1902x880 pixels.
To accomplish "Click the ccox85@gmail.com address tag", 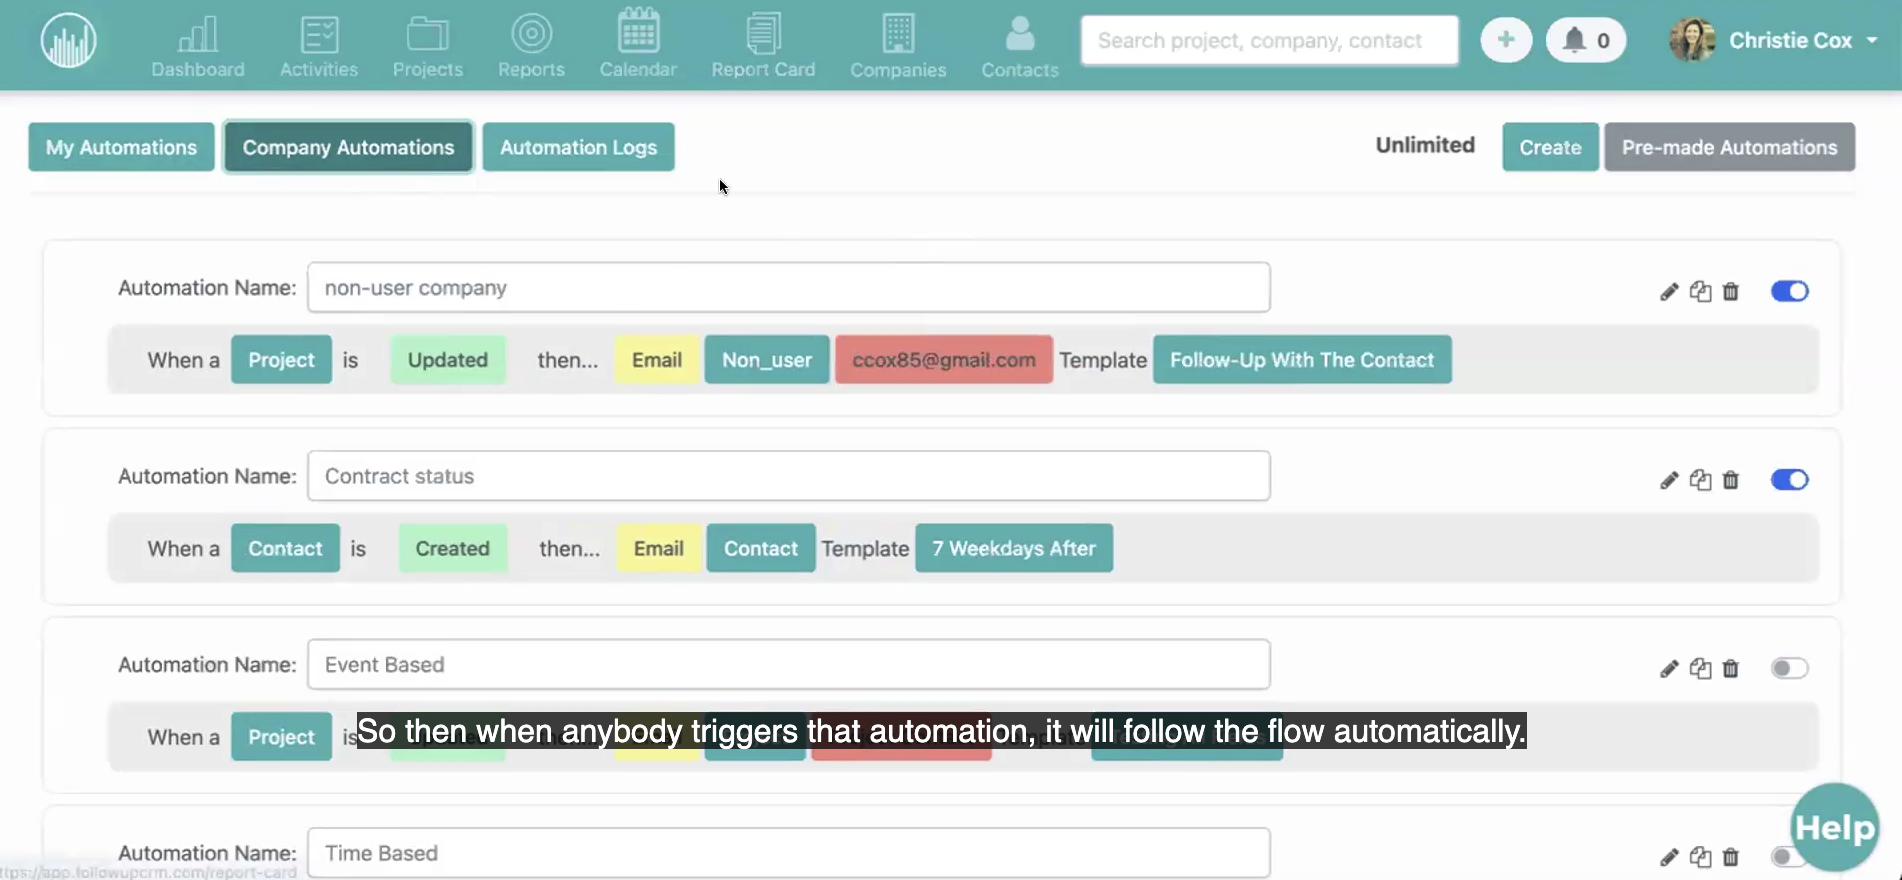I will (944, 360).
